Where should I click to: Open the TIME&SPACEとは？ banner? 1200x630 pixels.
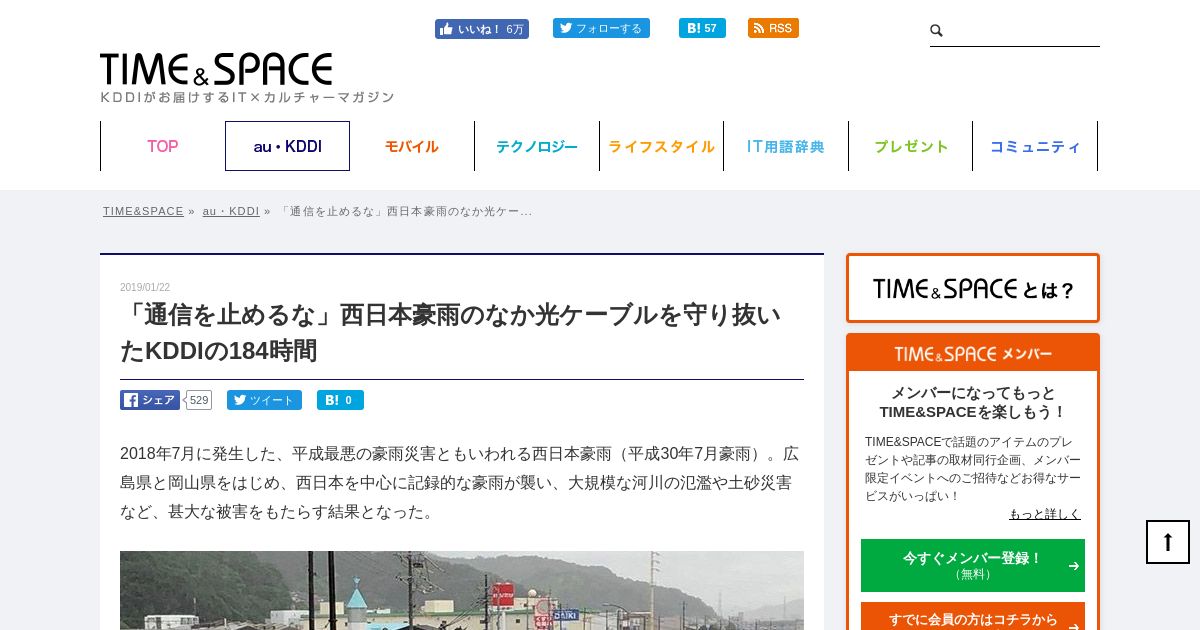pyautogui.click(x=973, y=288)
